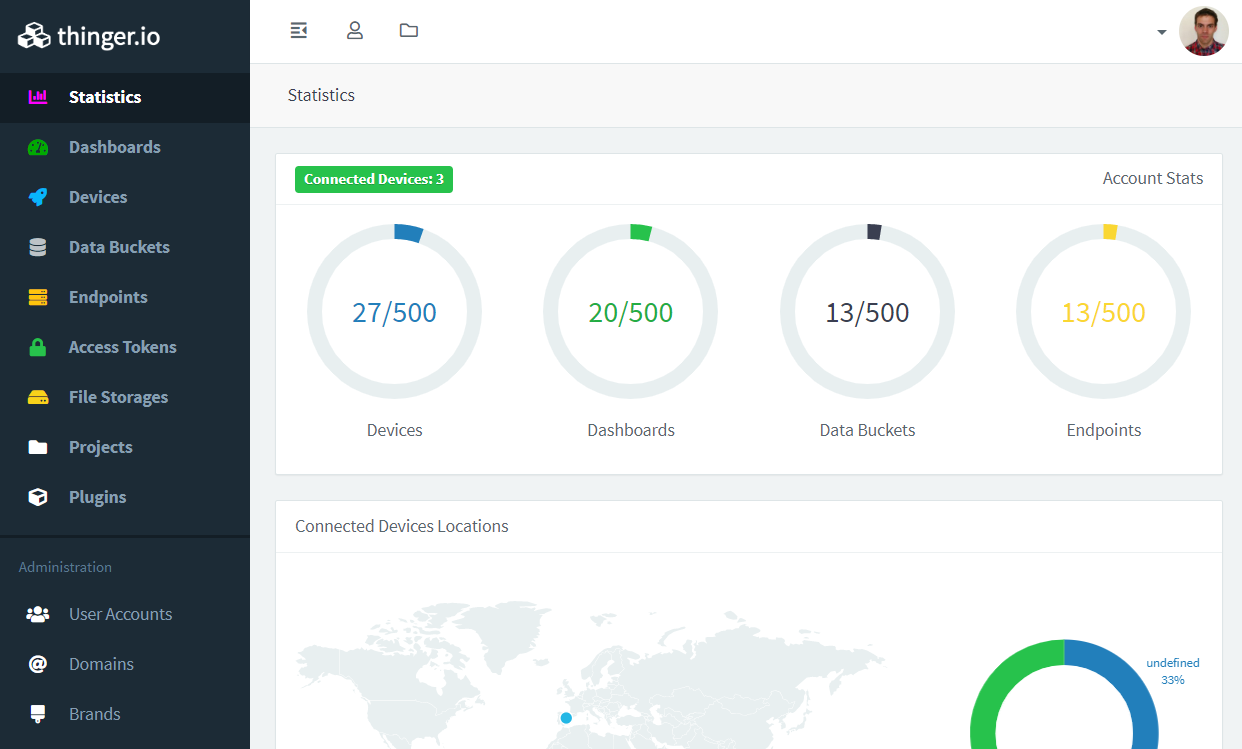
Task: Click the Dashboards gauge icon
Action: pos(38,147)
